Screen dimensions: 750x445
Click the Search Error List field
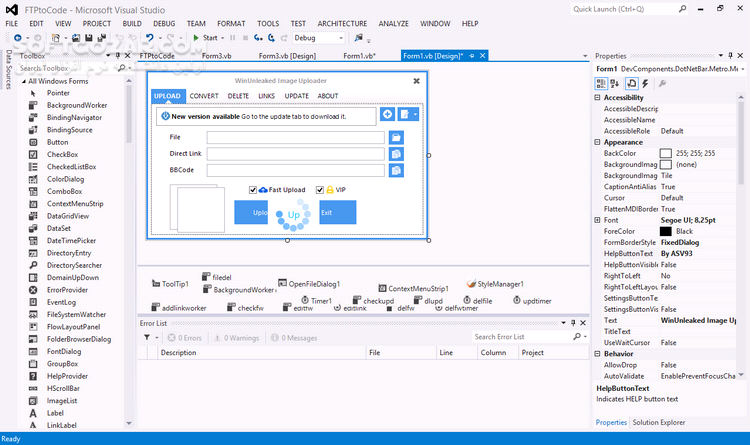click(521, 337)
